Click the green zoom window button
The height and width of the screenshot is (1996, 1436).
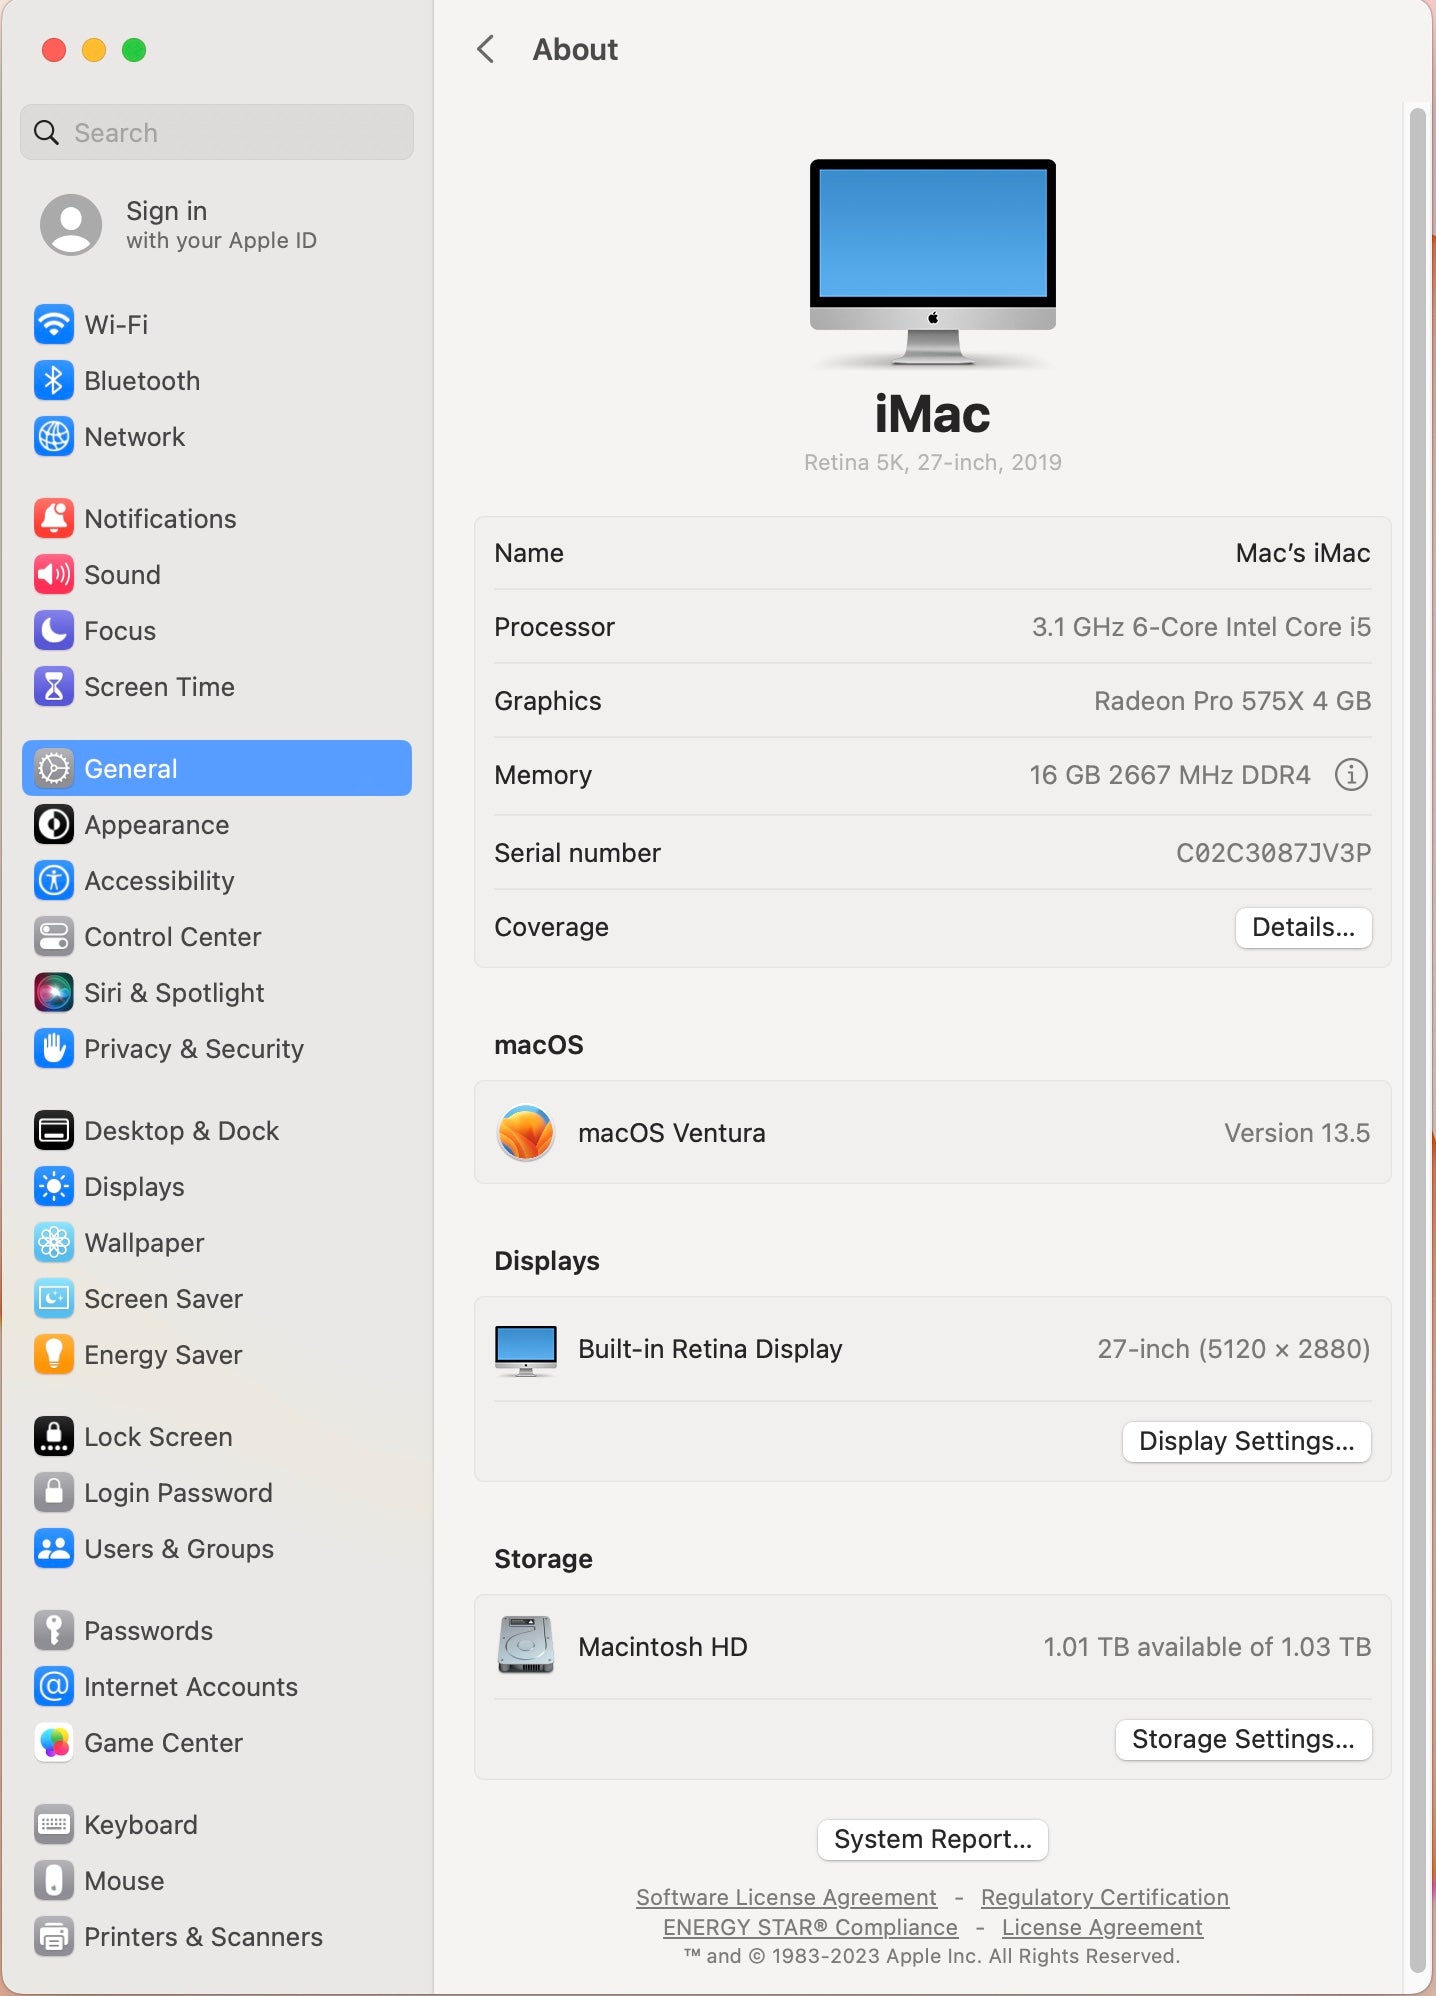[x=134, y=50]
